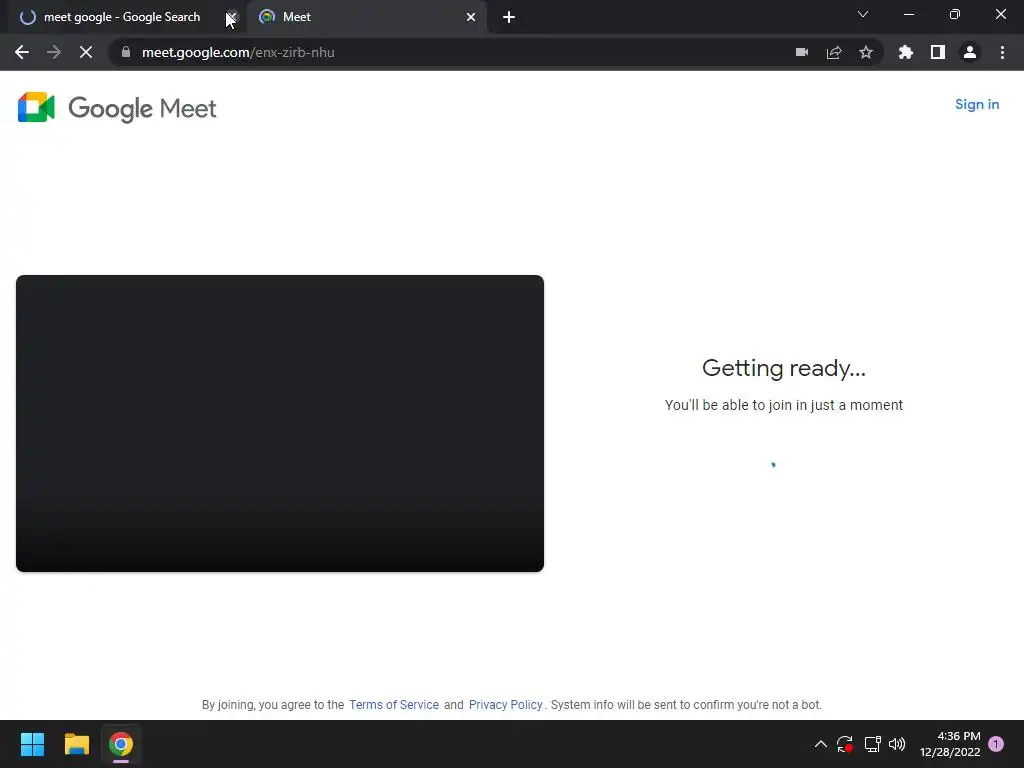Image resolution: width=1024 pixels, height=768 pixels.
Task: Click Sign in link
Action: tap(976, 104)
